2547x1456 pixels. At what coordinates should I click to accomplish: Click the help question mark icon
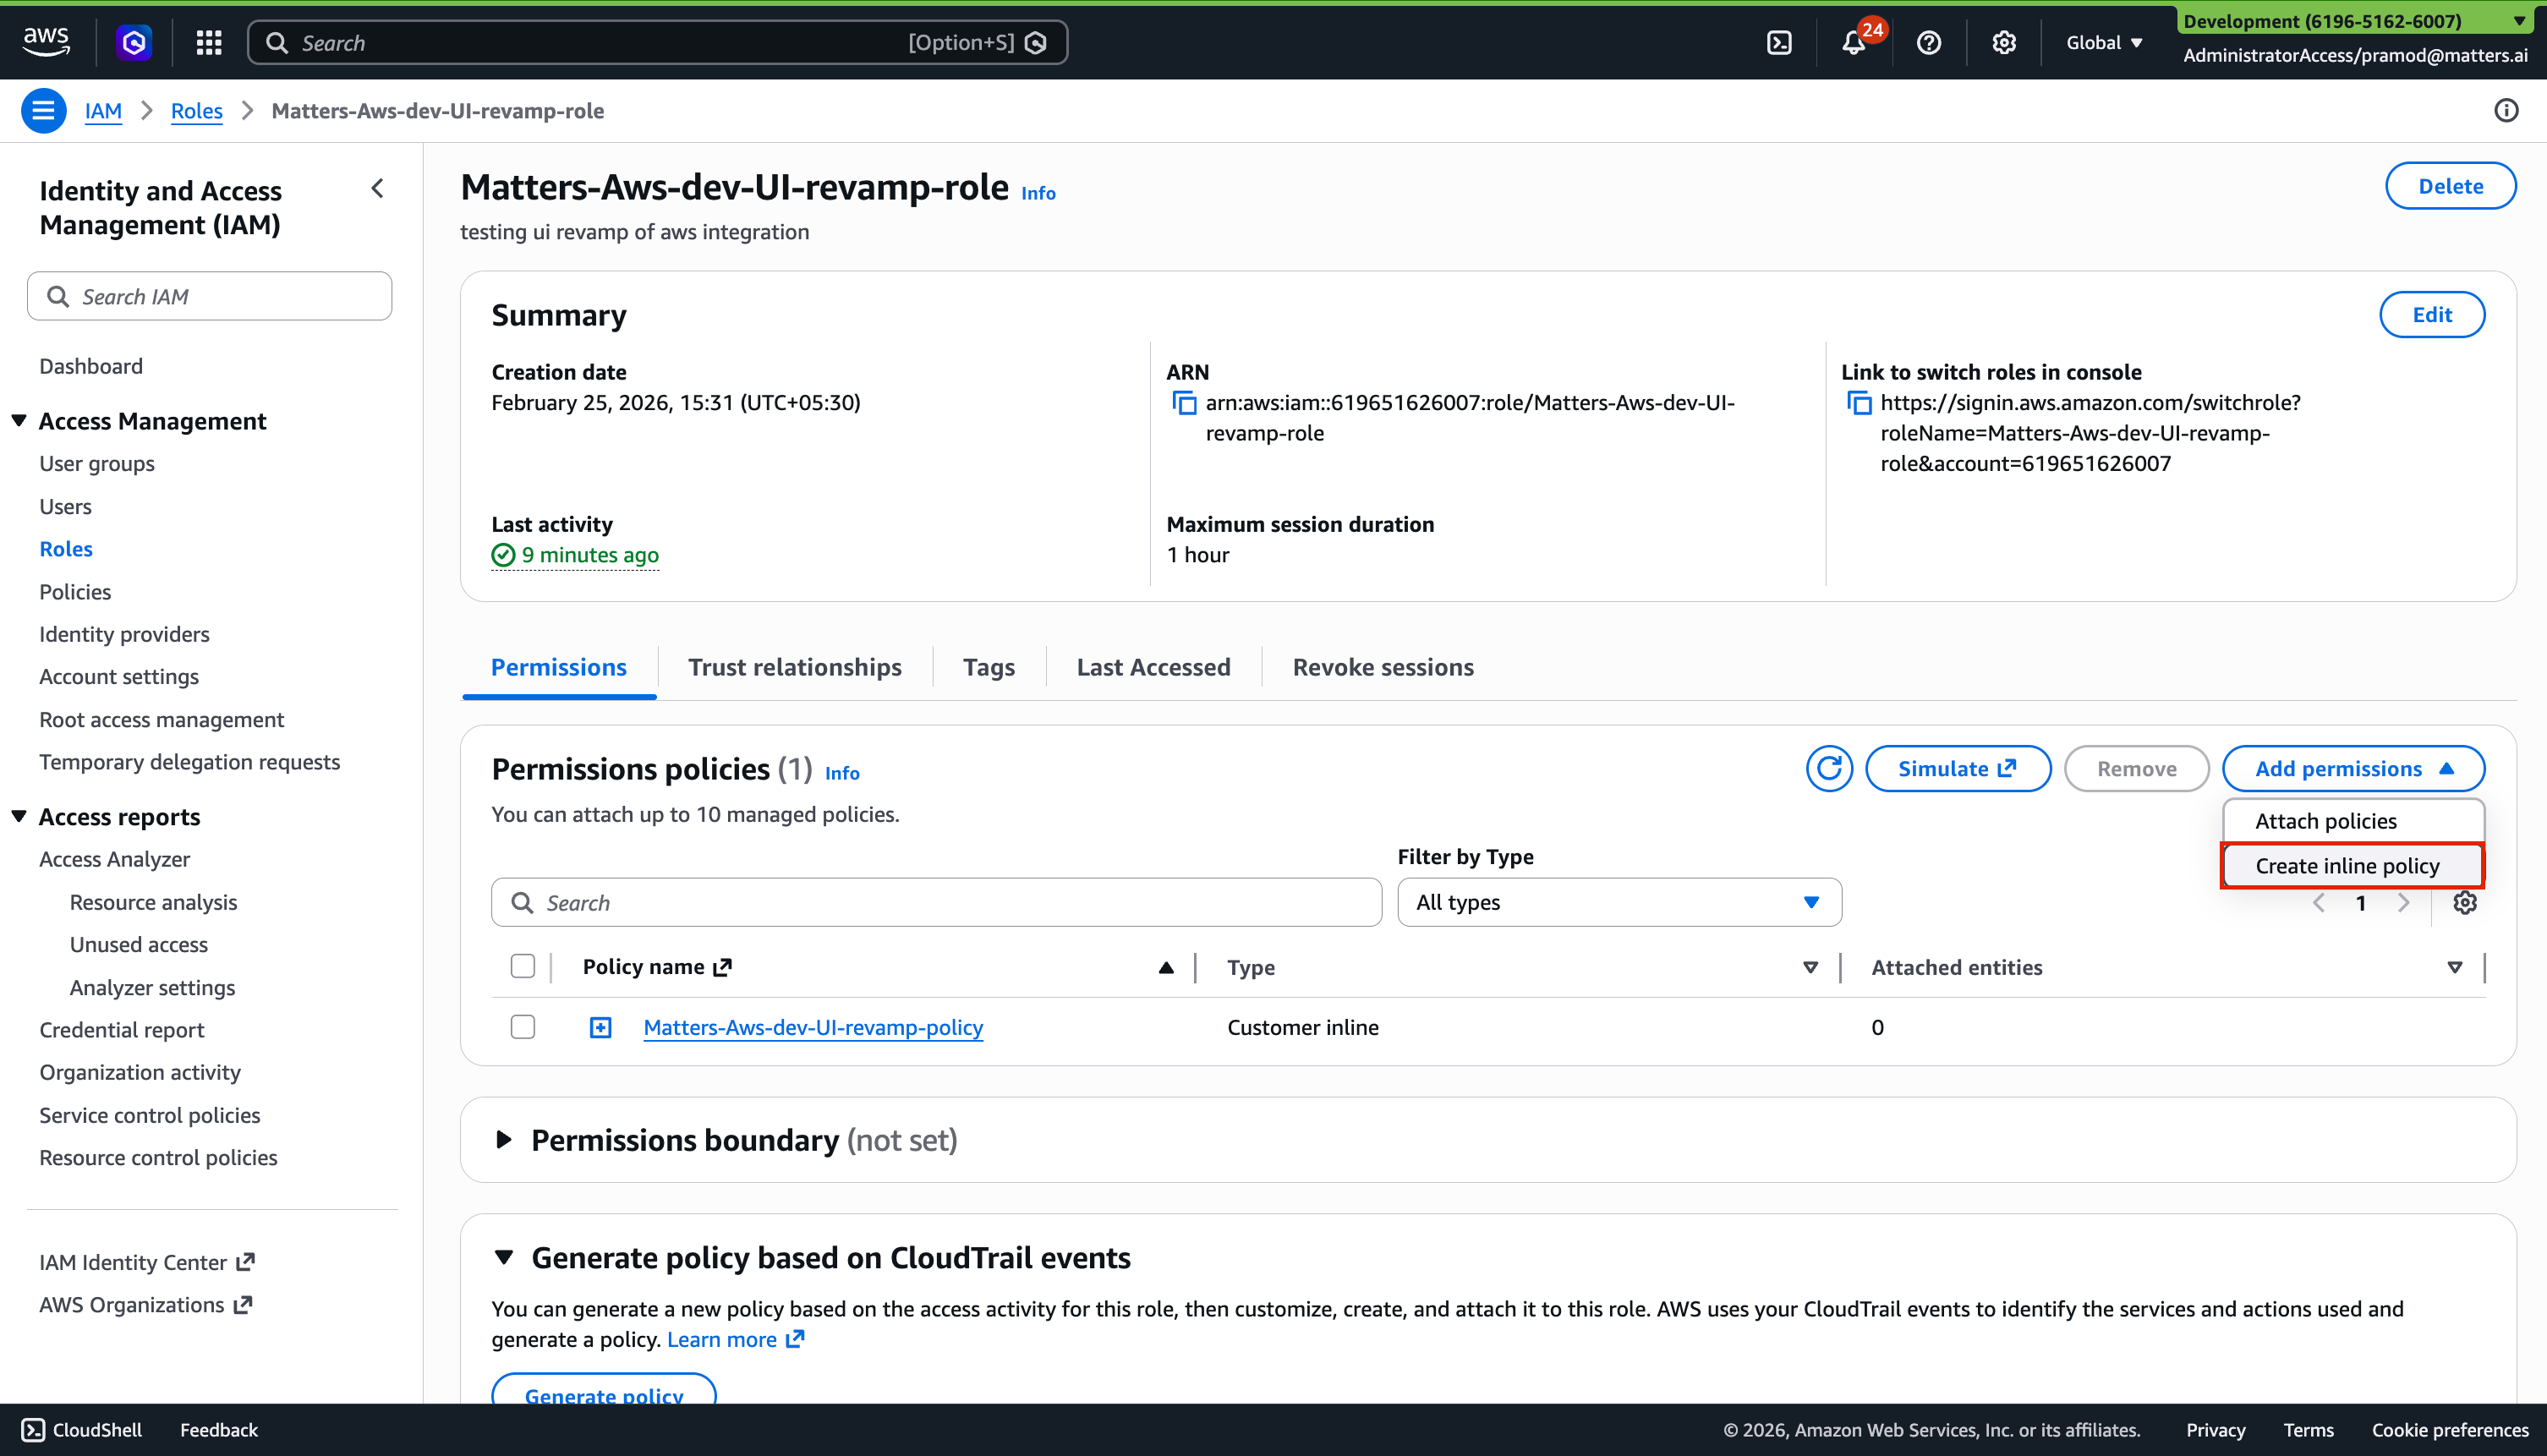point(1928,42)
